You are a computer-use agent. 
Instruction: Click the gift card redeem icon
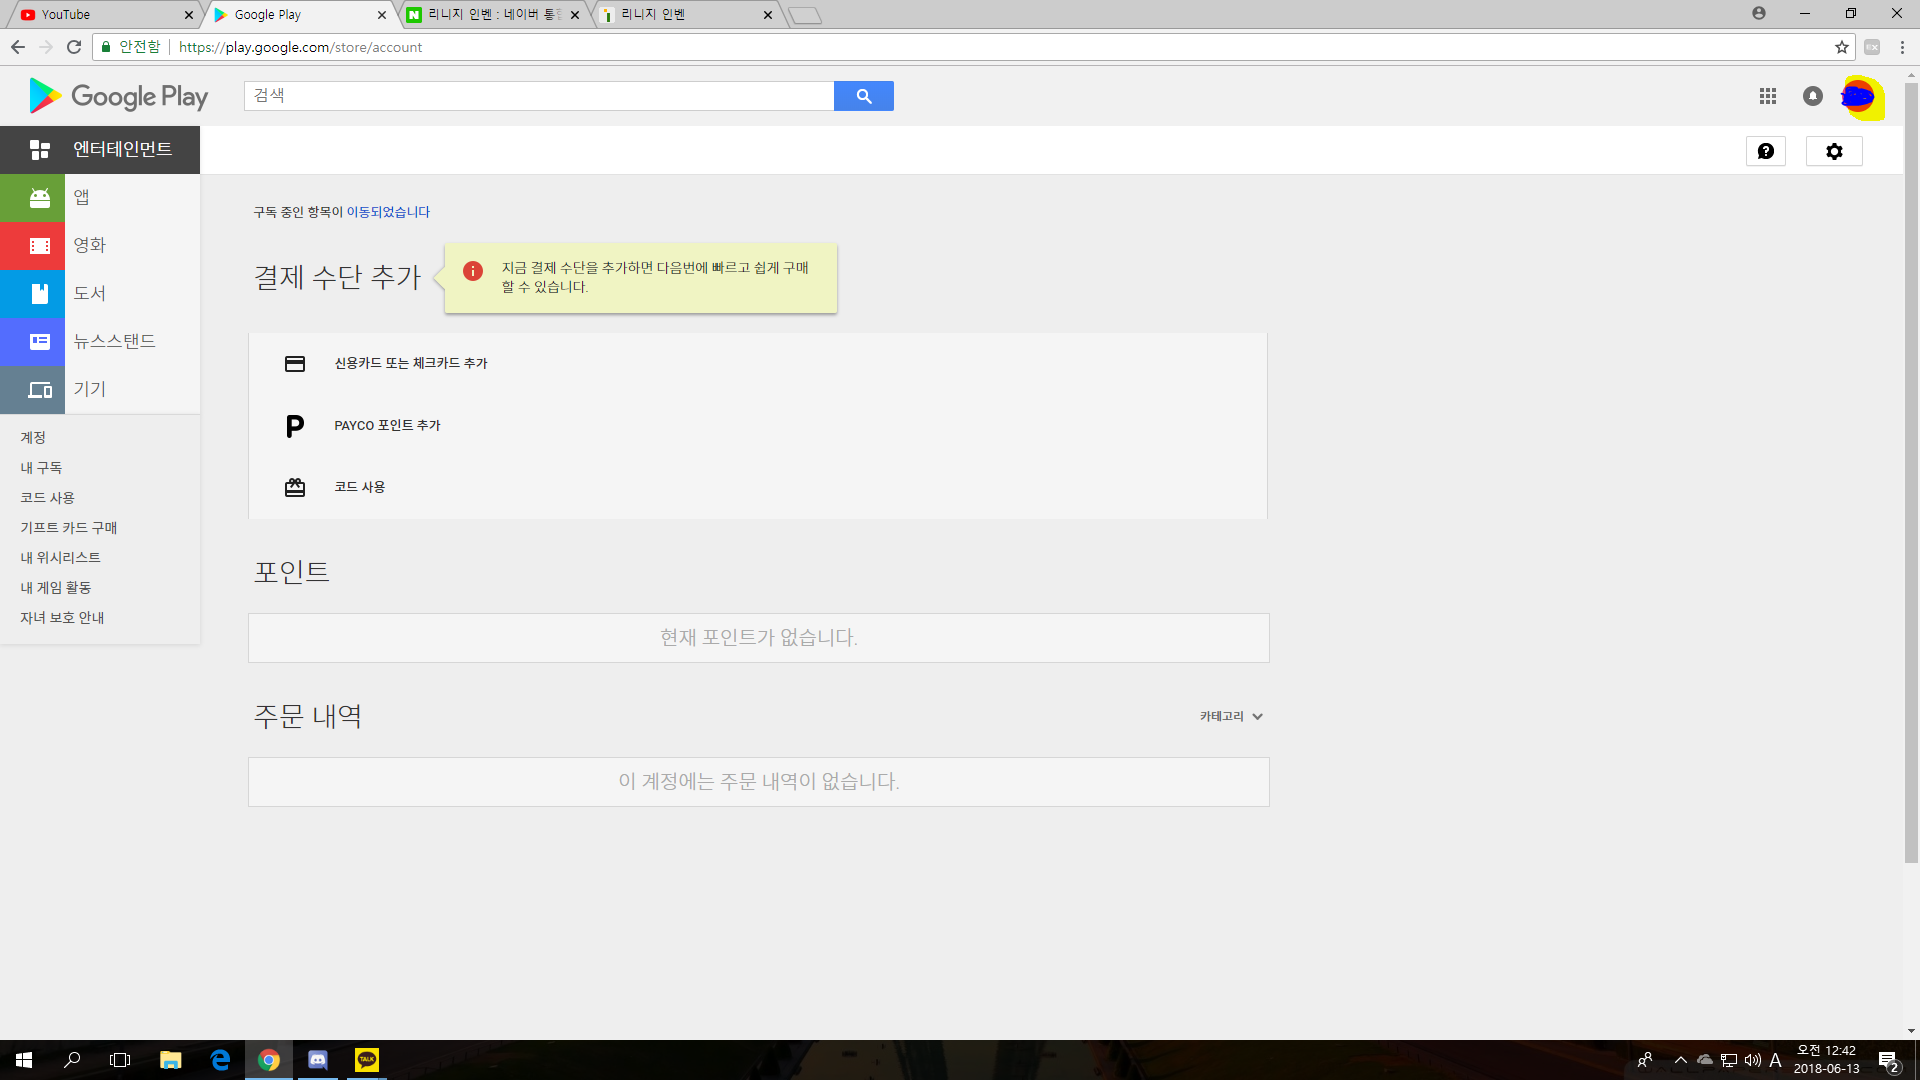pos(295,487)
